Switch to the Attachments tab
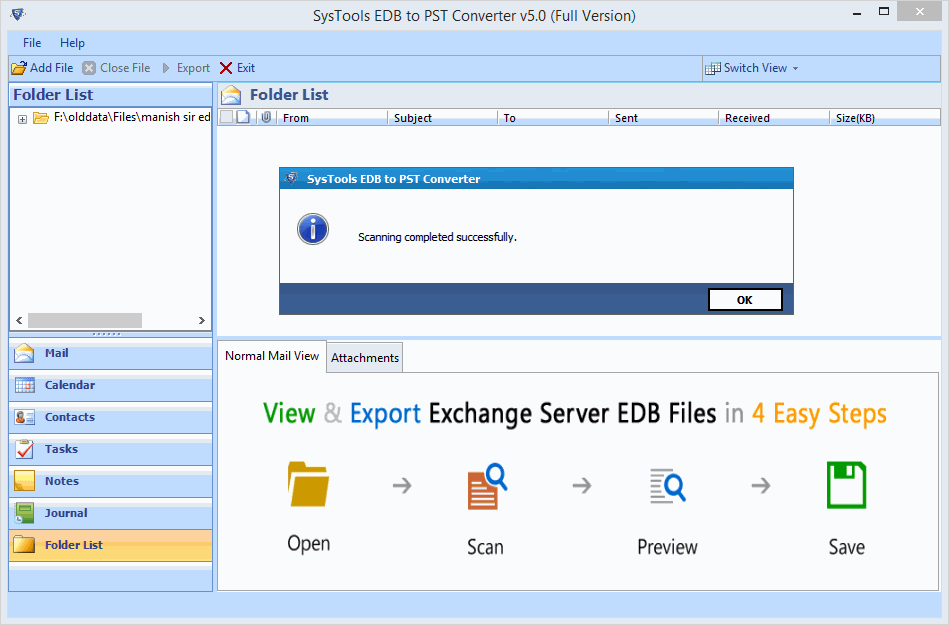 click(x=365, y=358)
